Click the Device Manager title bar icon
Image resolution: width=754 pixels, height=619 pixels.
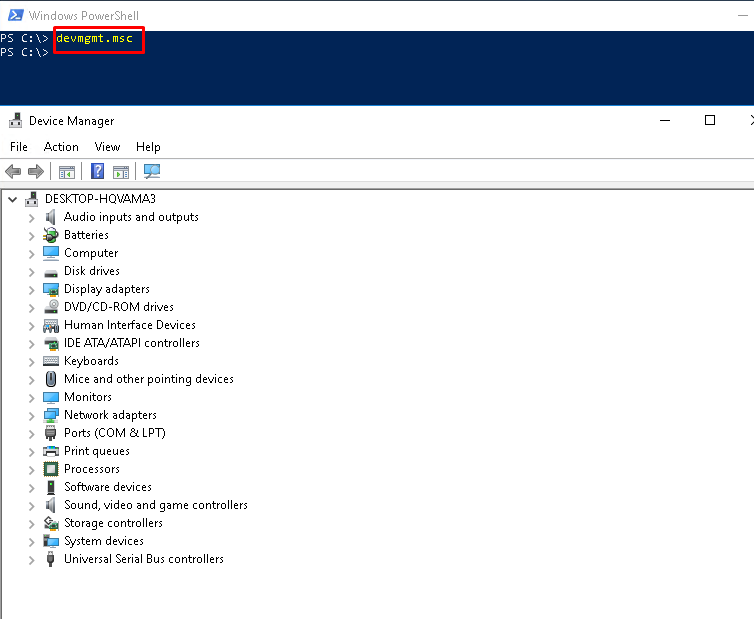[15, 121]
